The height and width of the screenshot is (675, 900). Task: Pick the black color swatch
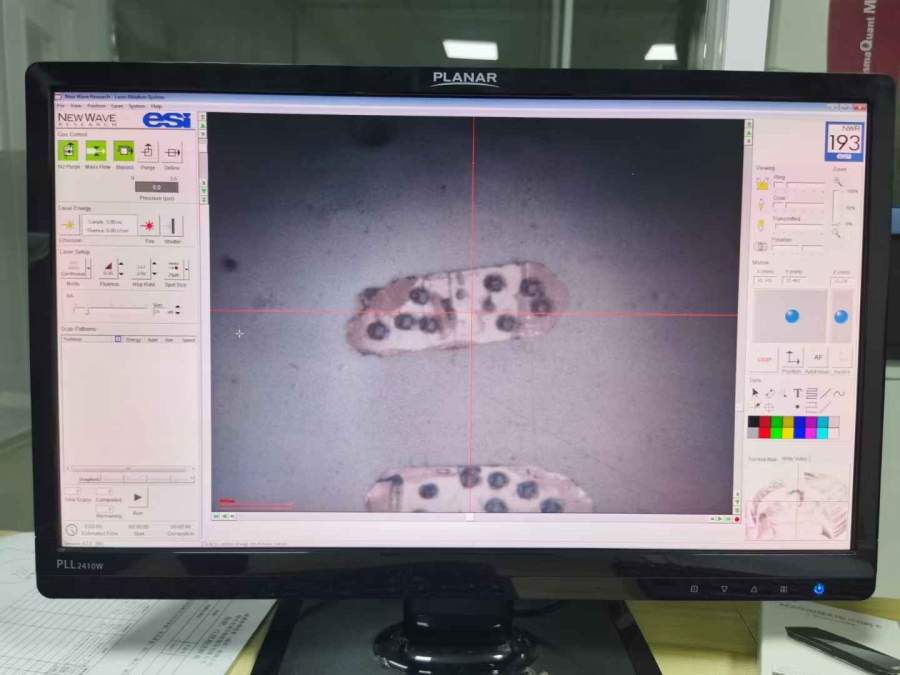pos(754,422)
